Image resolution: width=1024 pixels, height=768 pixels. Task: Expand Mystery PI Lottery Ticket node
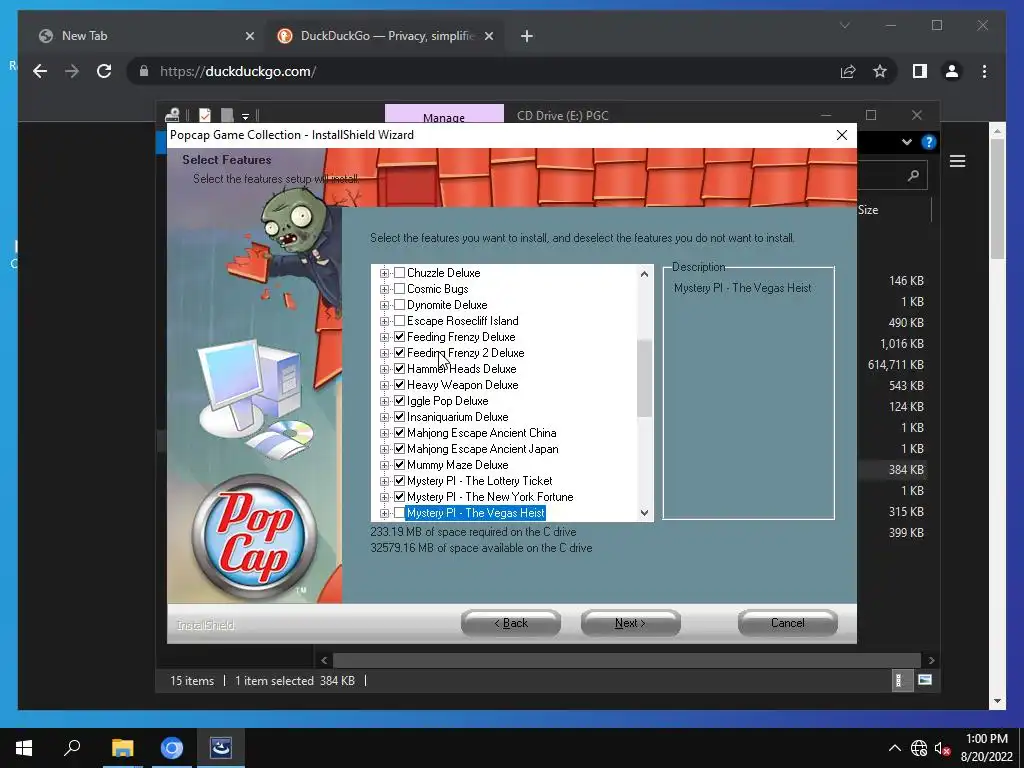[385, 481]
